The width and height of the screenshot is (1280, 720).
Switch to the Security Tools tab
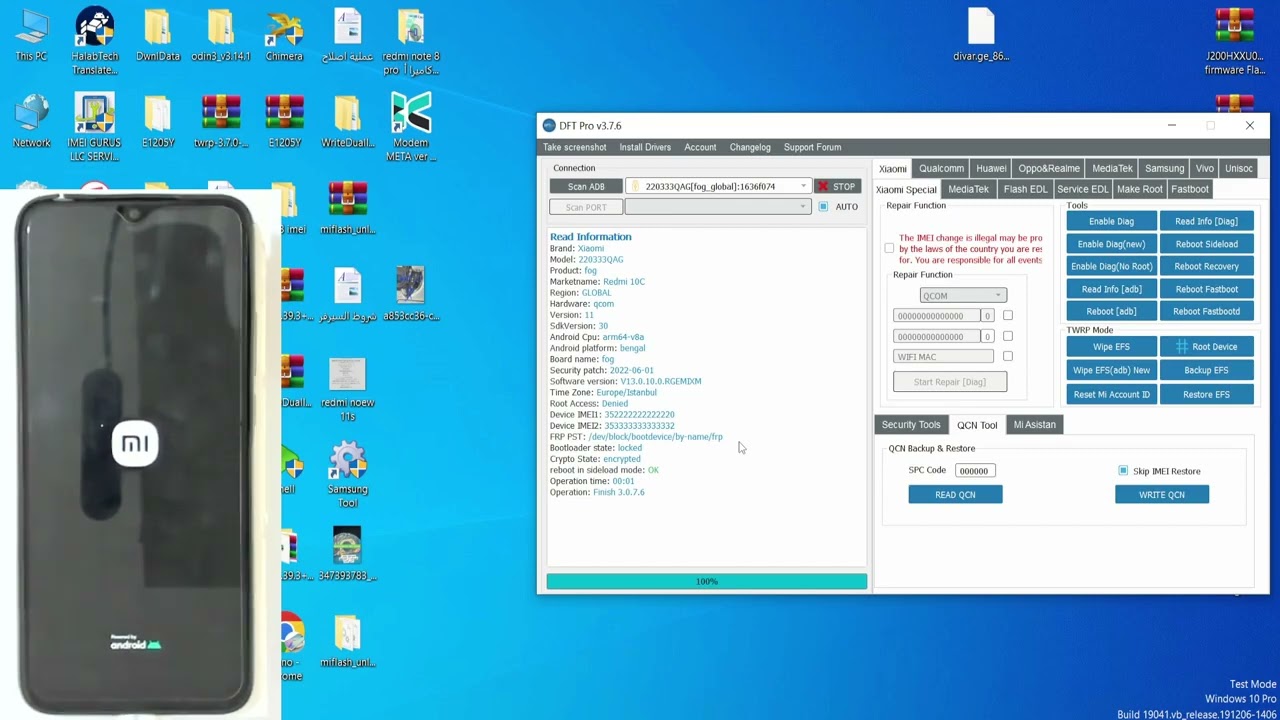[x=911, y=425]
